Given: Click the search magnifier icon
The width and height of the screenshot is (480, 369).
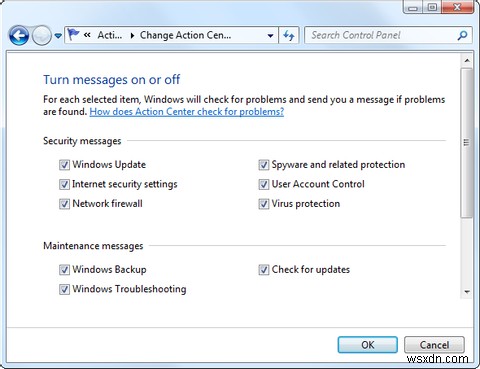Looking at the screenshot, I should (462, 35).
